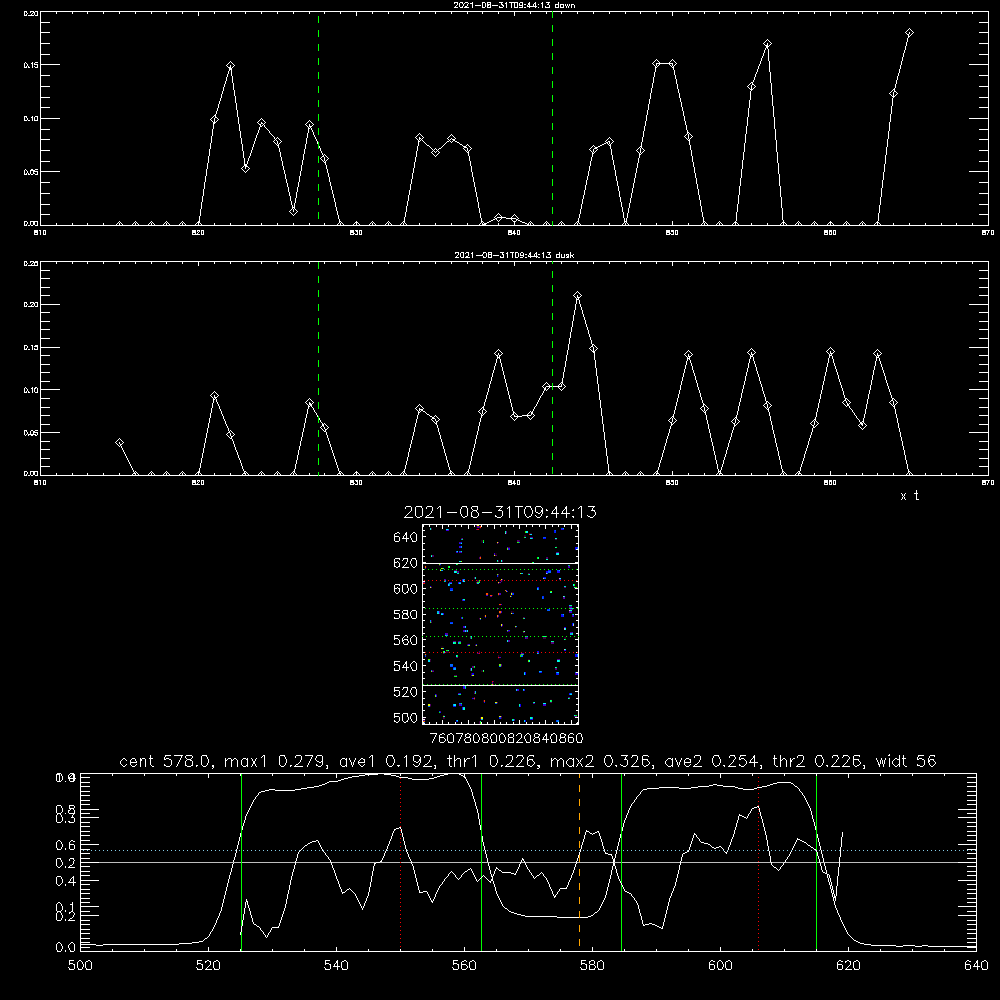
Task: Select the "max2 0.326" value
Action: coord(600,761)
